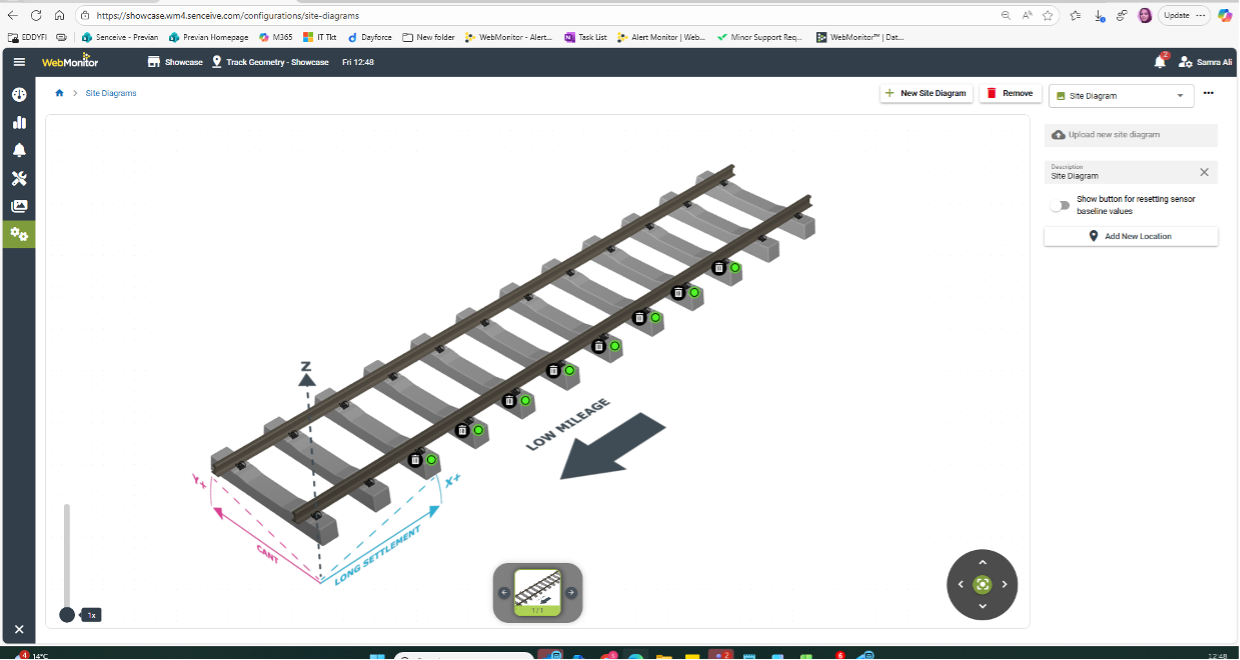Open the bar chart icon in sidebar
This screenshot has height=660, width=1240.
click(18, 122)
